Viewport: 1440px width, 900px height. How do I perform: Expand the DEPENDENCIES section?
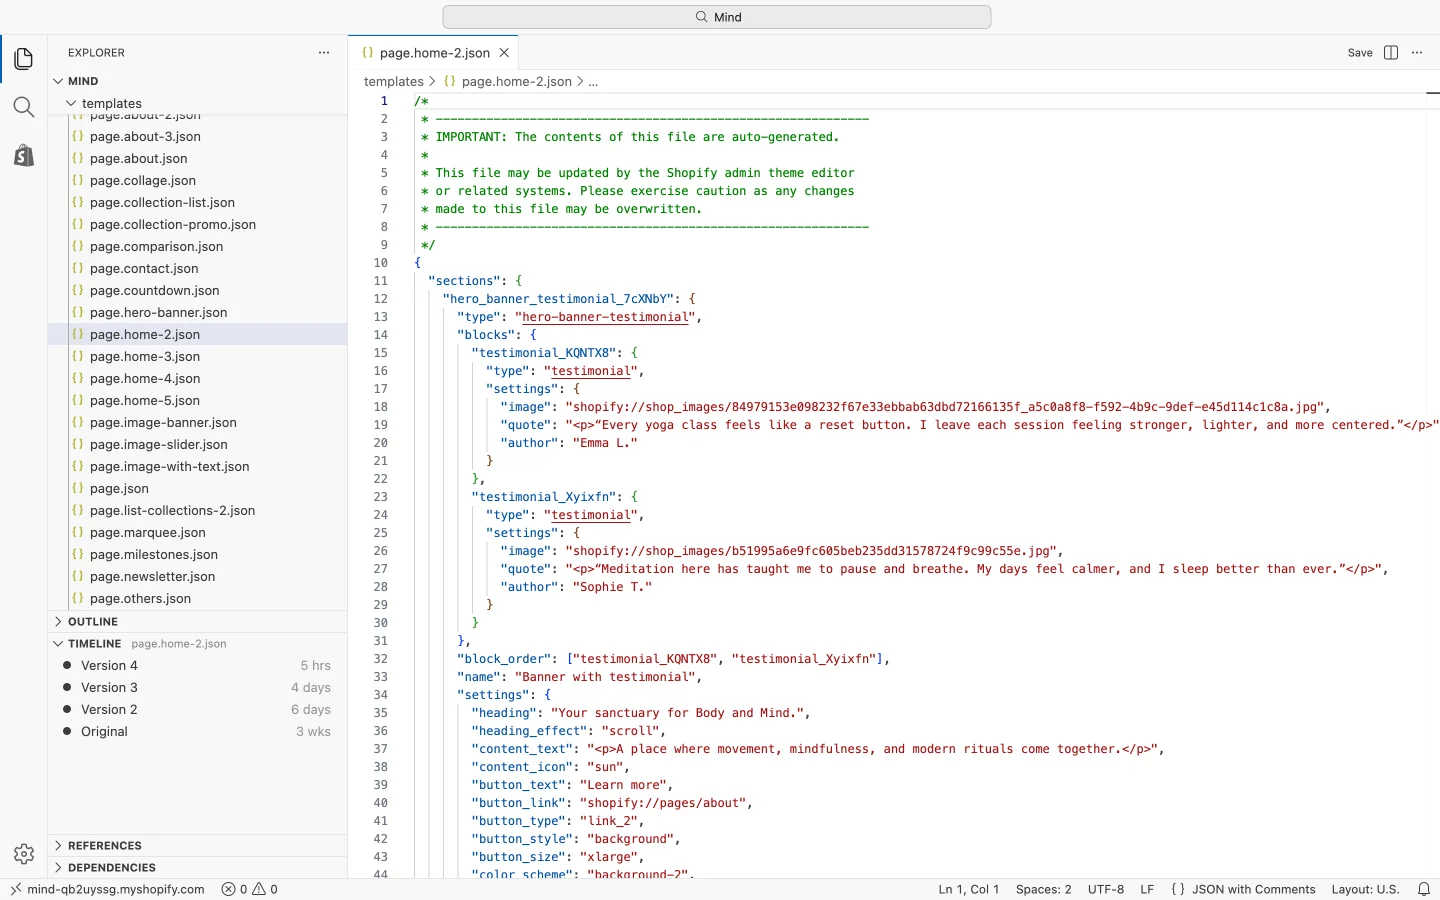[198, 868]
